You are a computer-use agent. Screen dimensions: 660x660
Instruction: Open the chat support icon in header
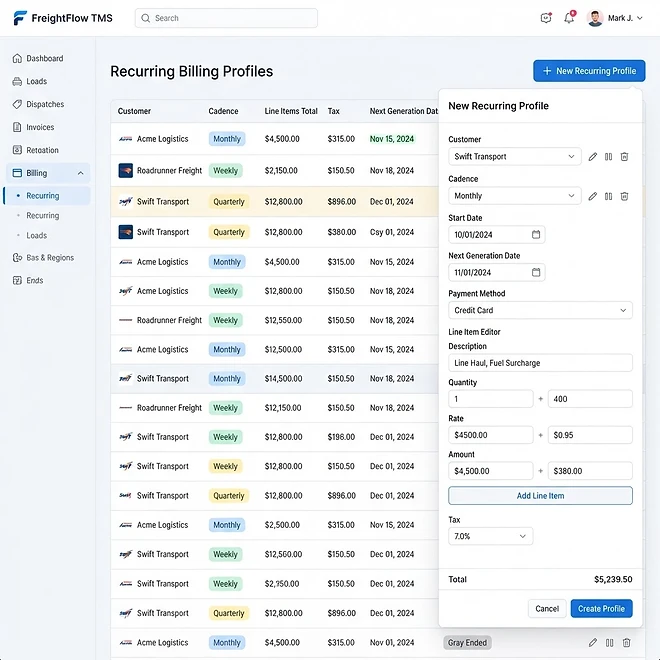point(546,18)
